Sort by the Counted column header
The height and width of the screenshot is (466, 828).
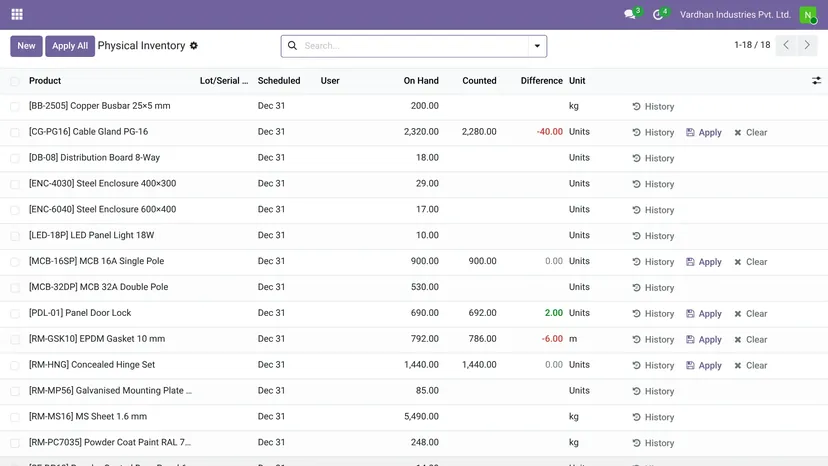479,81
